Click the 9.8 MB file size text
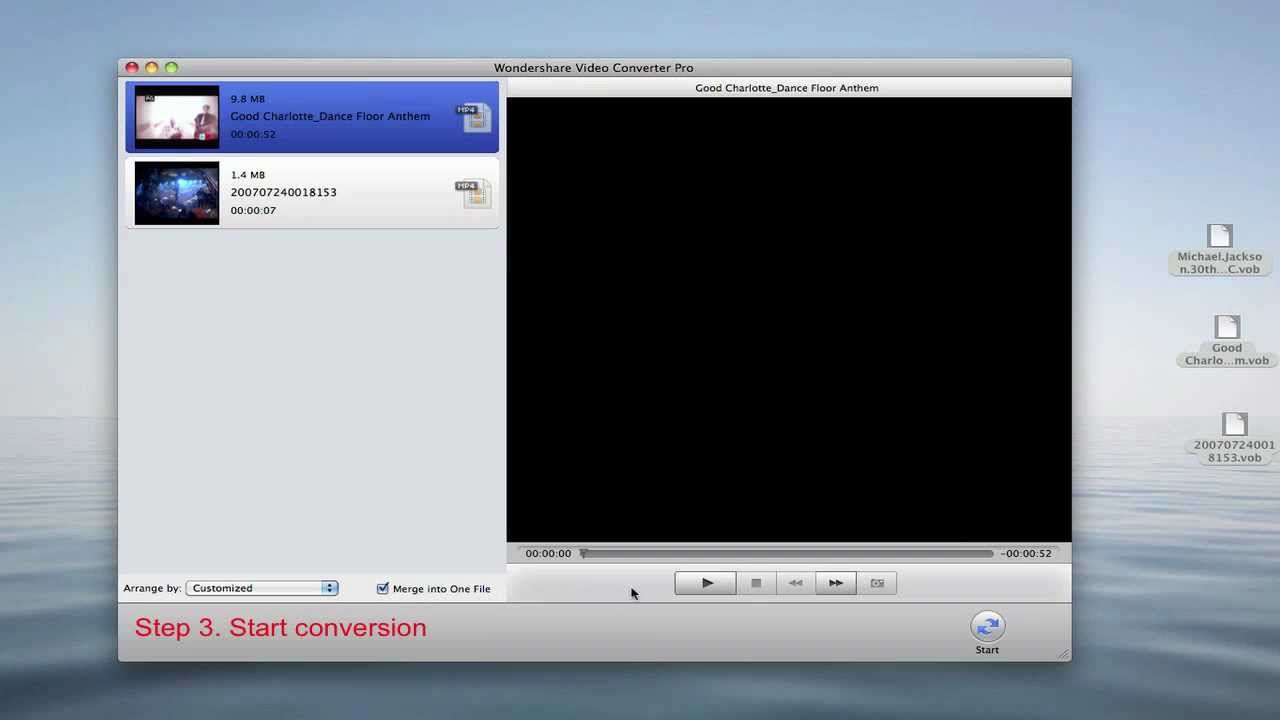Screen dimensions: 1280x720 coord(247,99)
